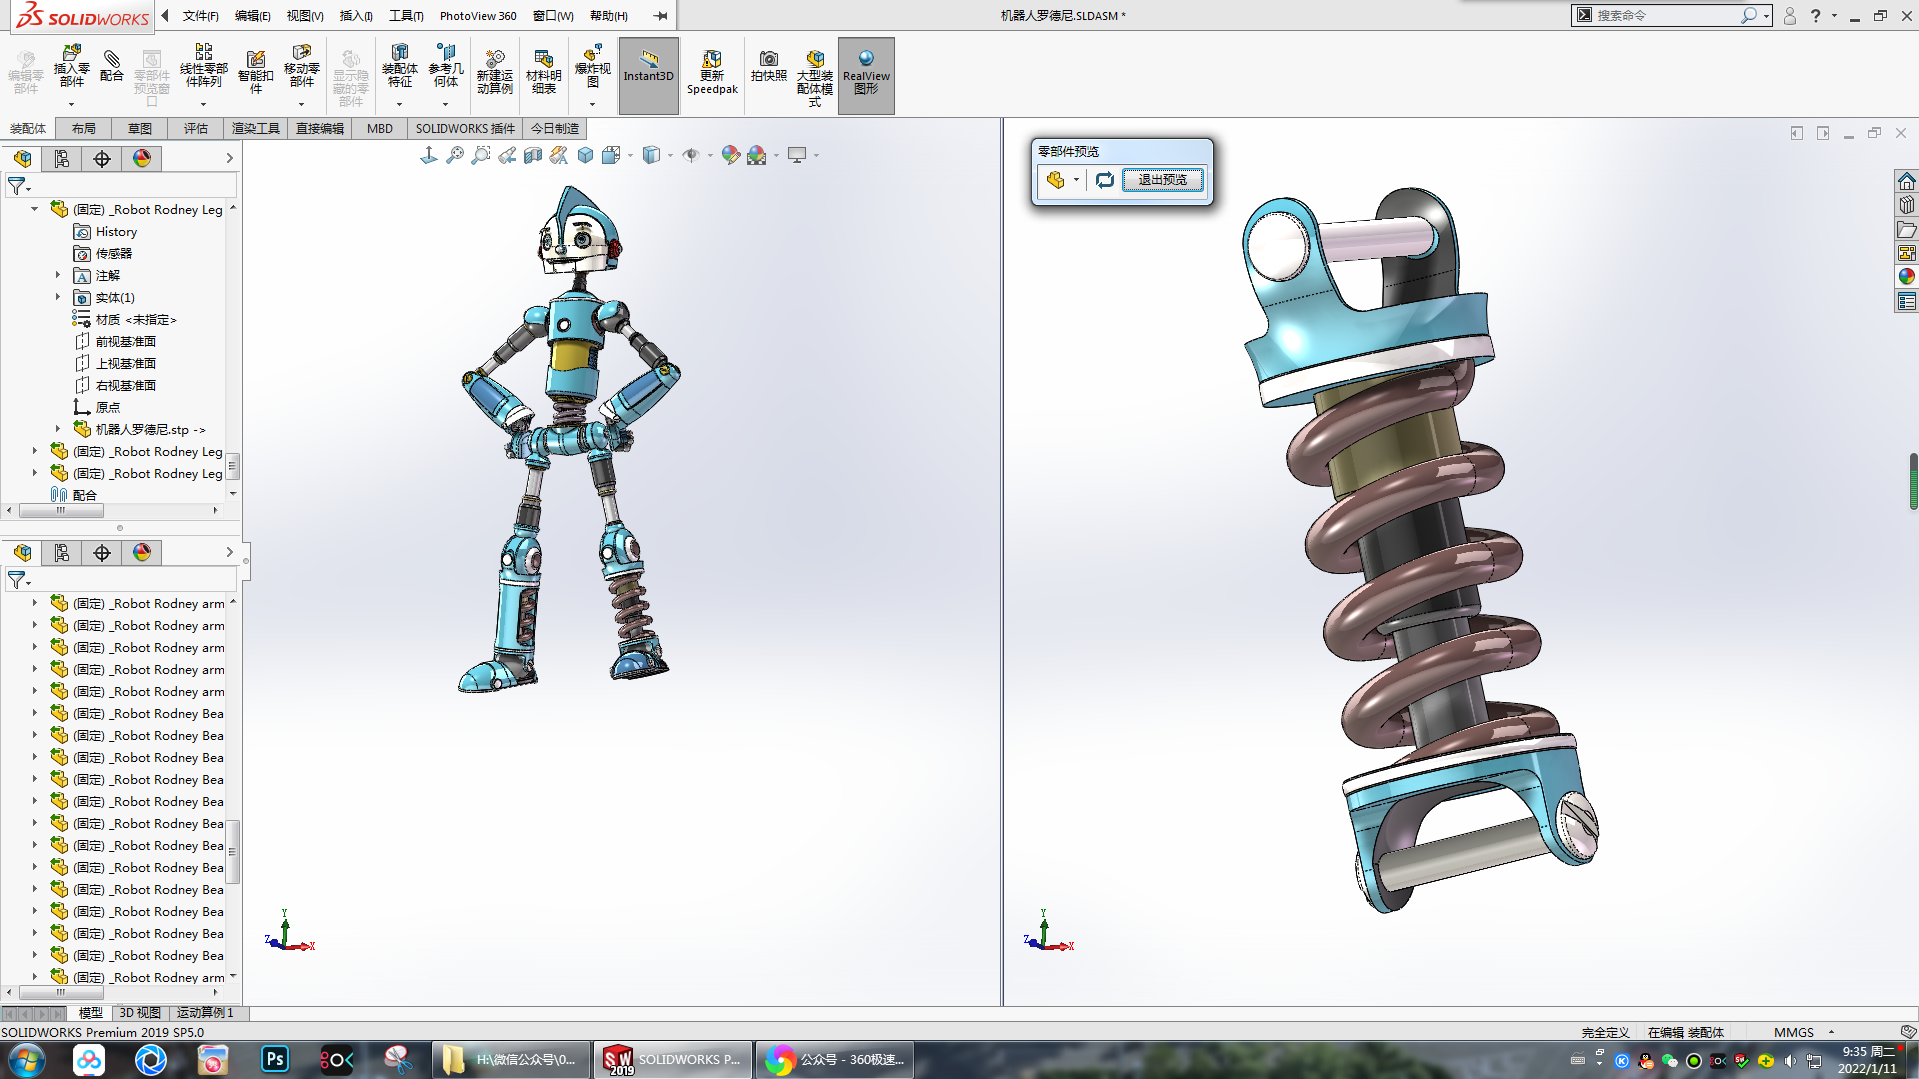
Task: Open 文件(F) menu
Action: 201,16
